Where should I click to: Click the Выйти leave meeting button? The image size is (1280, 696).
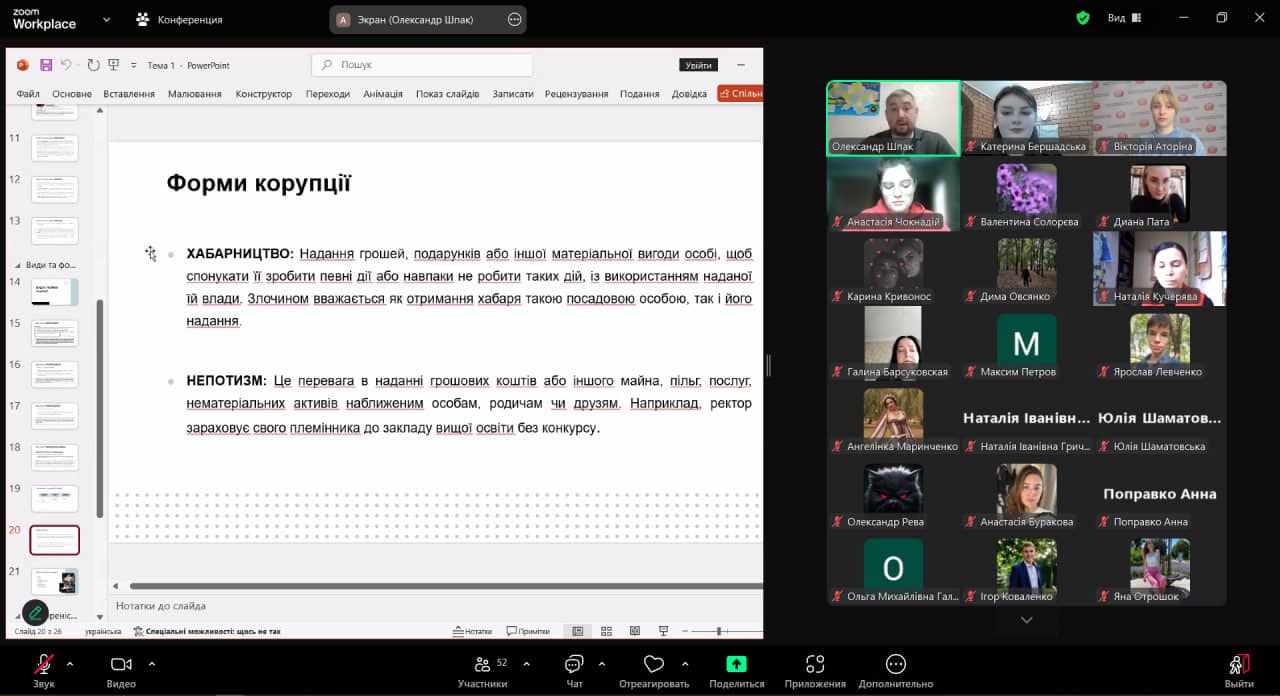(x=1239, y=671)
